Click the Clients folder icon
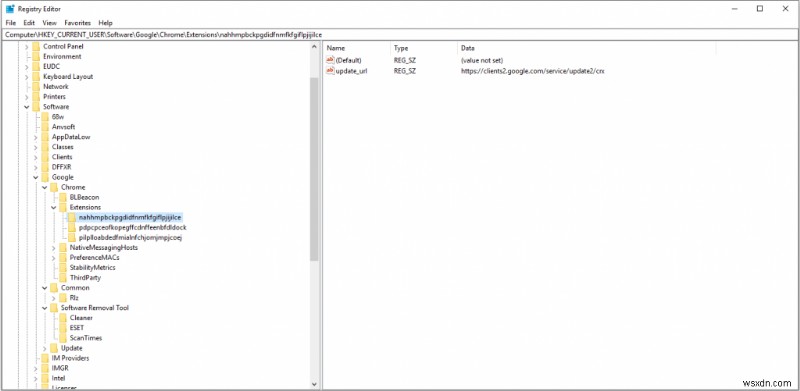 pos(45,157)
